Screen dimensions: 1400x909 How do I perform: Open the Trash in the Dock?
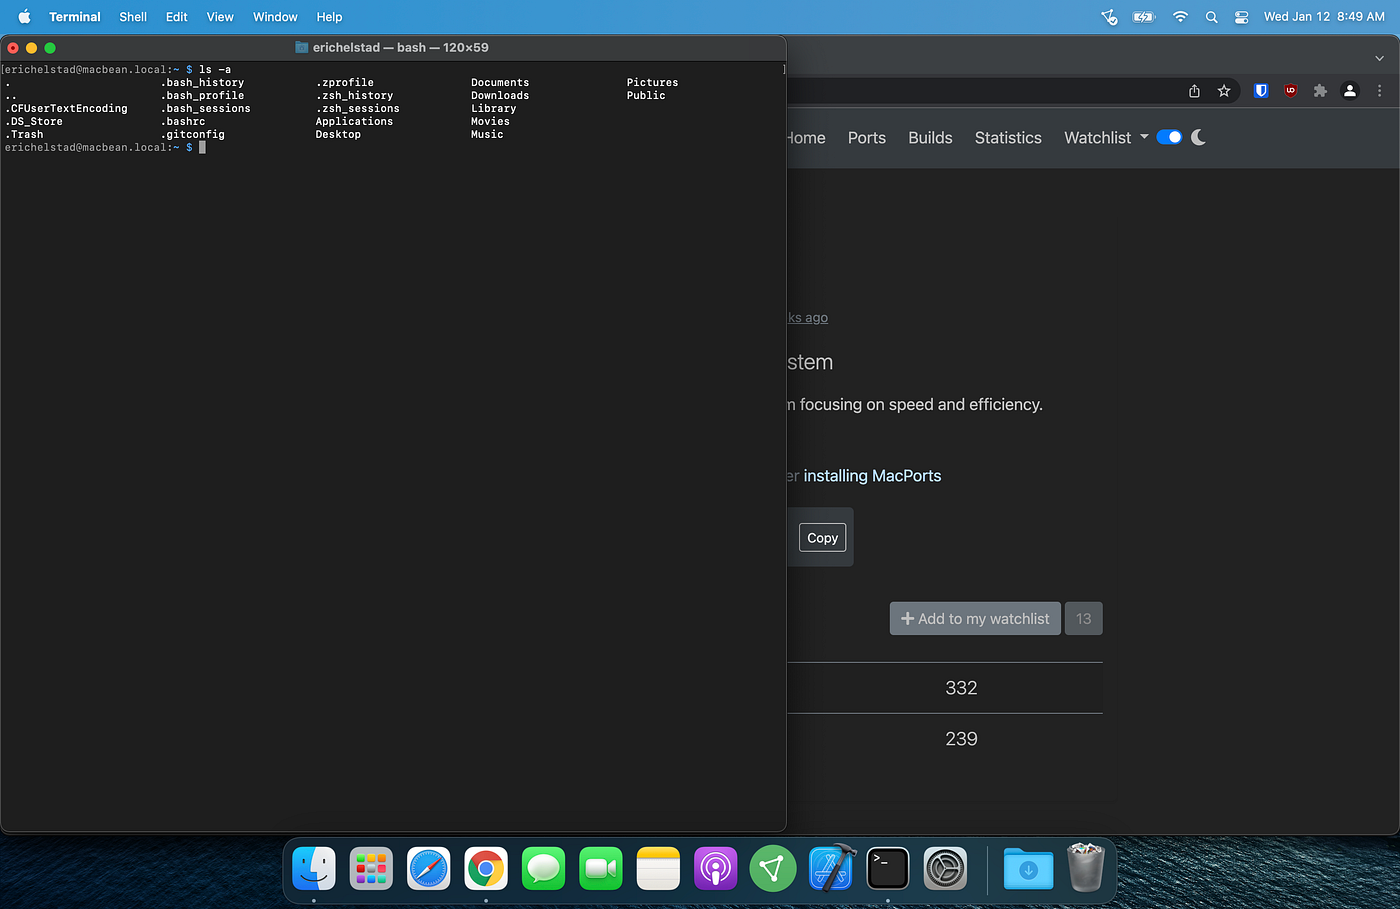[x=1085, y=867]
